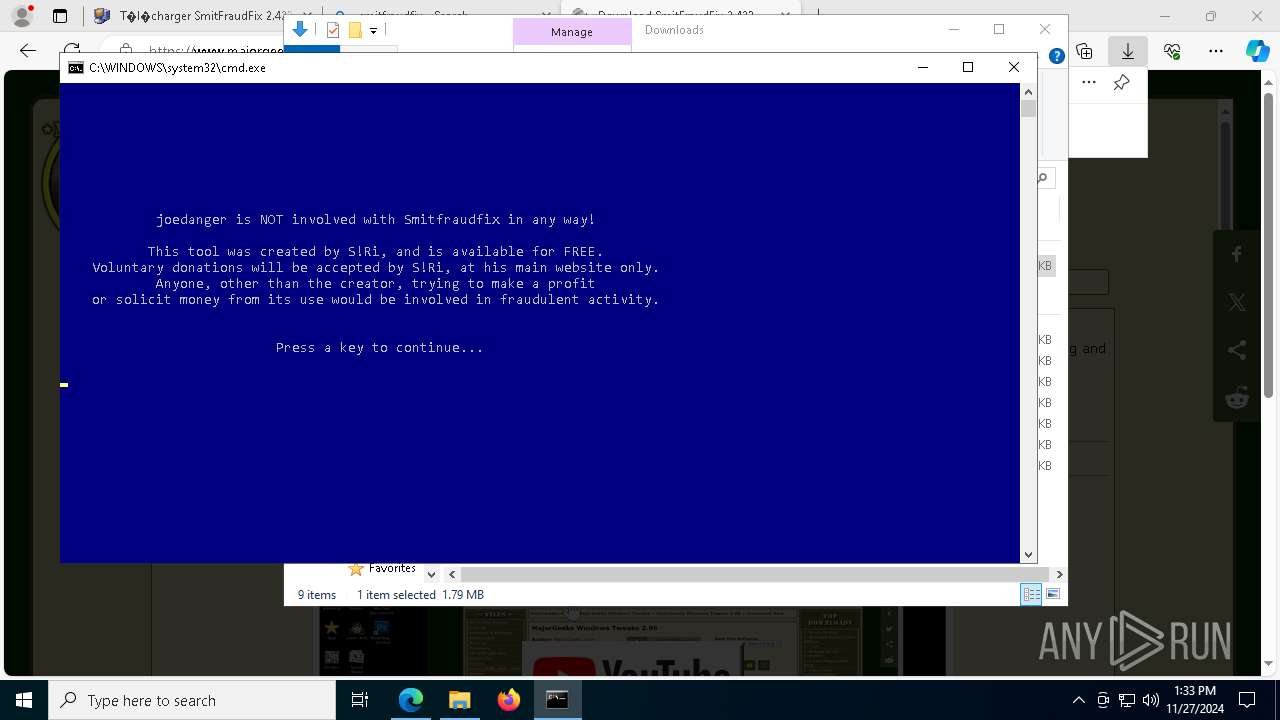Screen dimensions: 1280x720
Task: Open Edge Settings and more menu
Action: point(1216,51)
